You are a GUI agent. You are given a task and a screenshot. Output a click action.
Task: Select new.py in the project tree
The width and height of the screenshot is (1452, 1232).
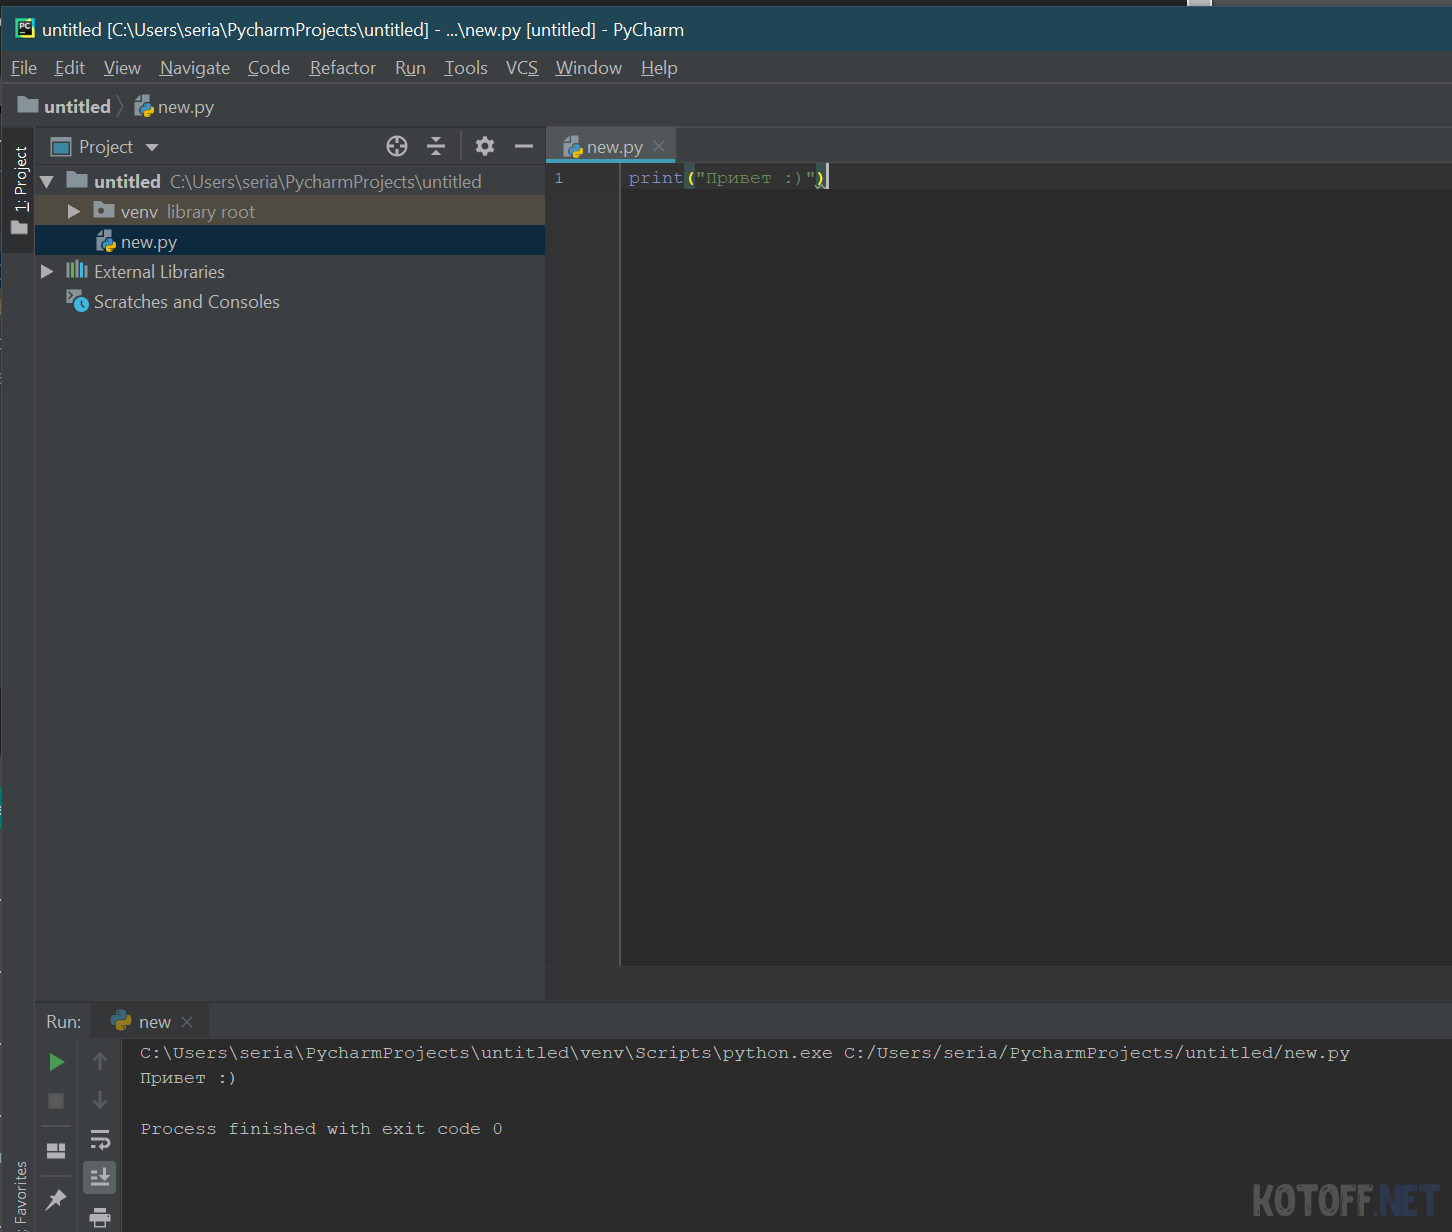click(148, 242)
